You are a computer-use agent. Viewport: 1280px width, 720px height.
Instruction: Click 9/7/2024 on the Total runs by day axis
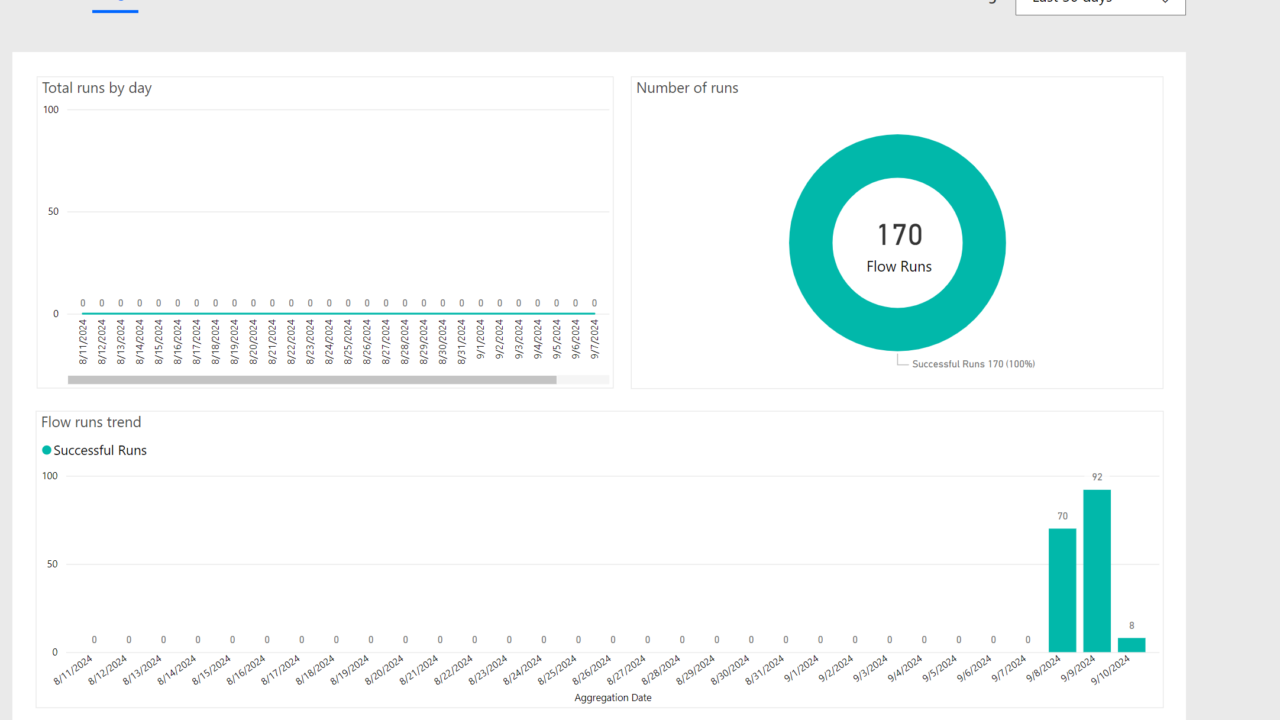coord(594,340)
